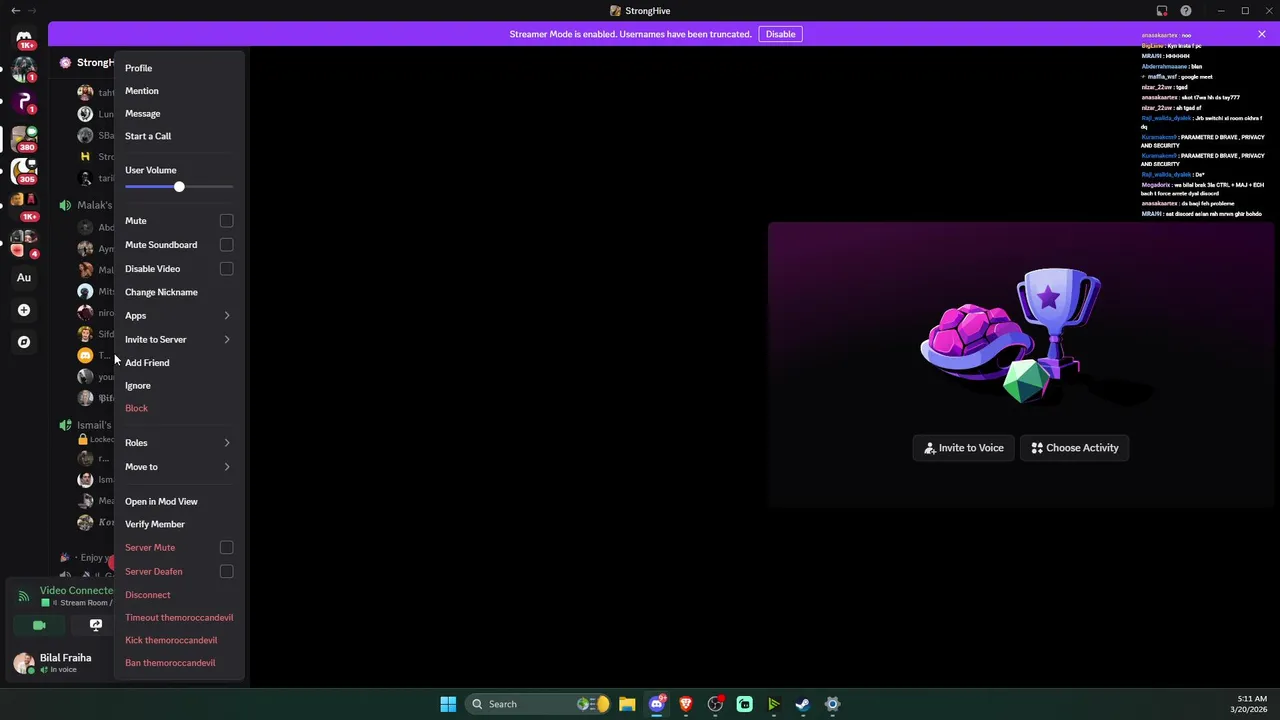Viewport: 1280px width, 720px height.
Task: Click Video Connected status text
Action: point(77,590)
